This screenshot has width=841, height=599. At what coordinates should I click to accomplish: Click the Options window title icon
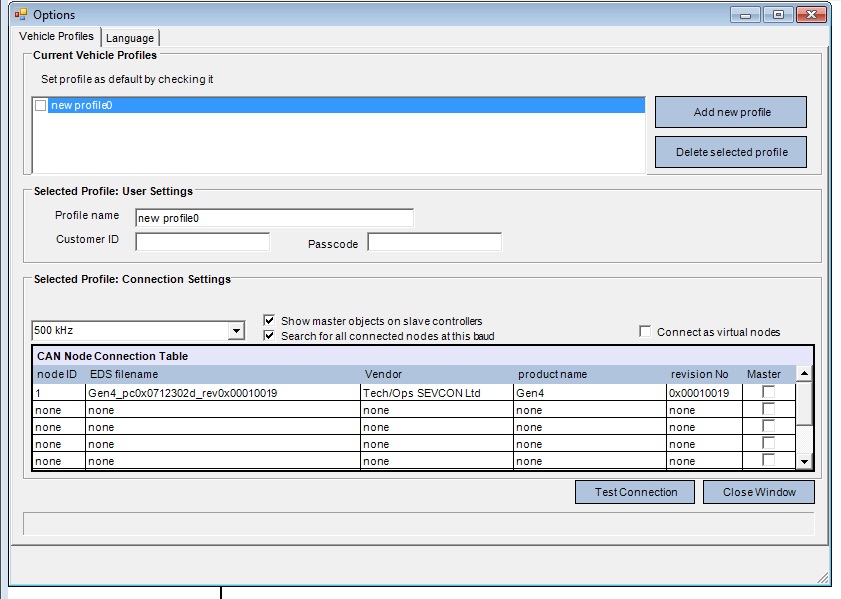(20, 14)
